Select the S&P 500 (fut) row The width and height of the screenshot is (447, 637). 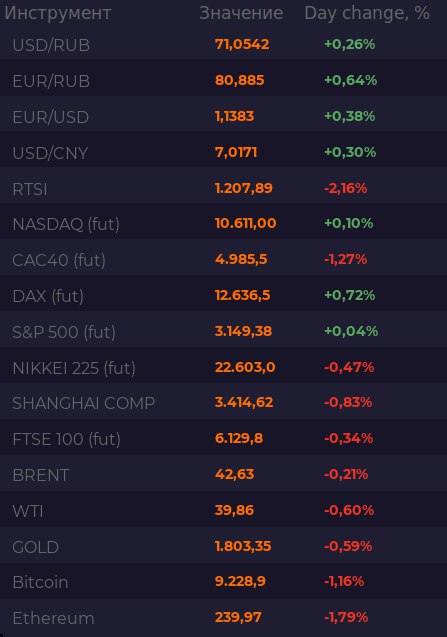(224, 332)
